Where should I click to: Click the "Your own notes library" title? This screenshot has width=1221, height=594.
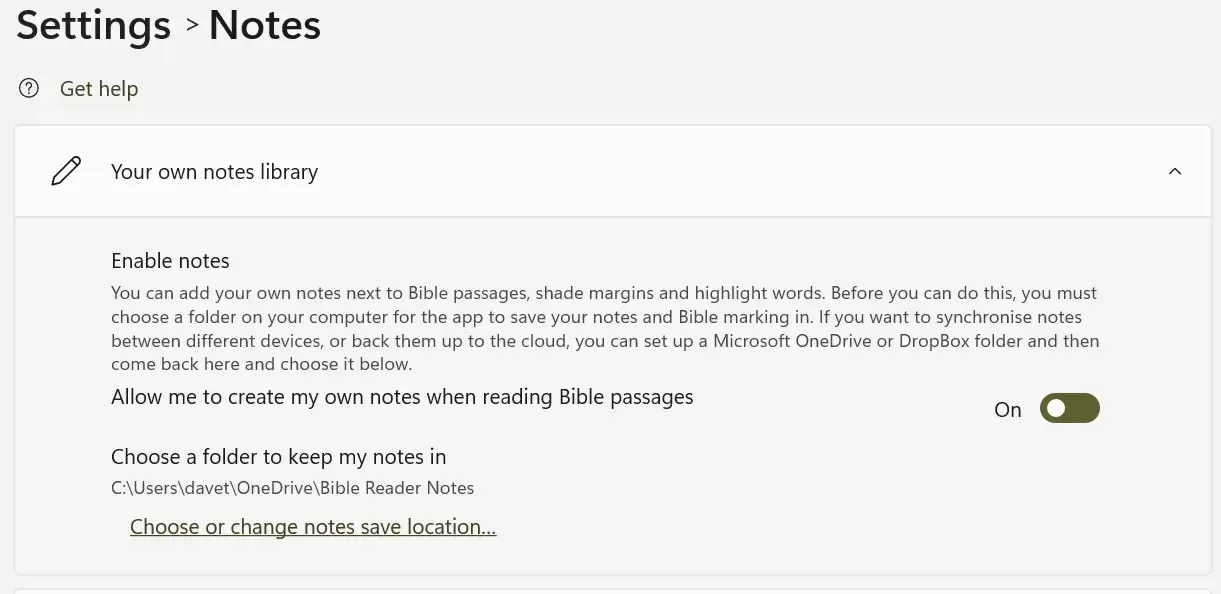(x=214, y=171)
